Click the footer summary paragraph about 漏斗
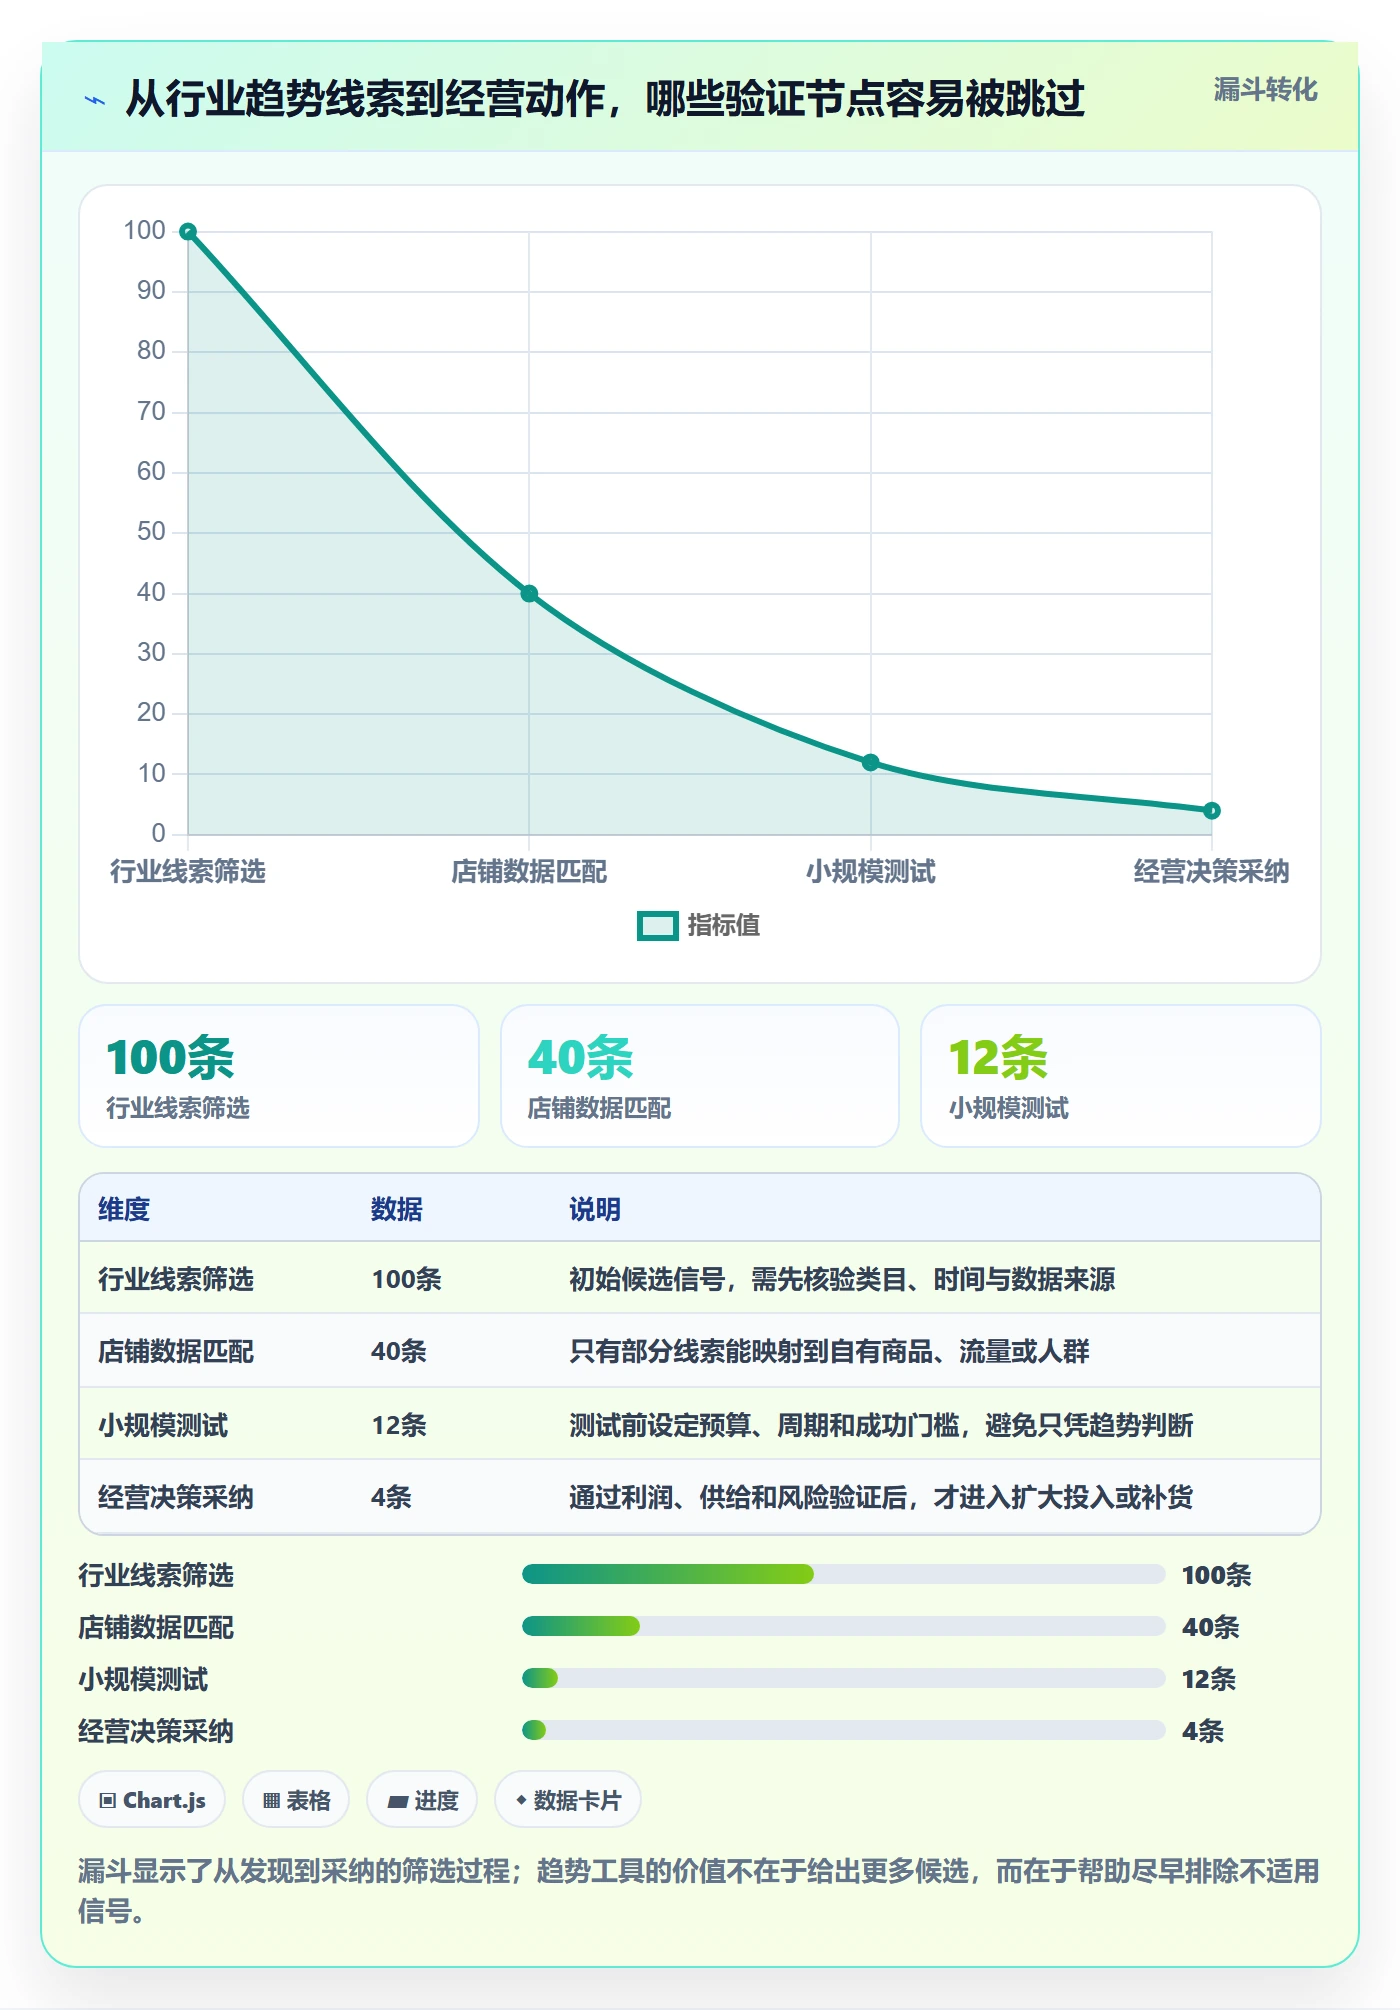Screen dimensions: 1400x2010 pos(699,1891)
